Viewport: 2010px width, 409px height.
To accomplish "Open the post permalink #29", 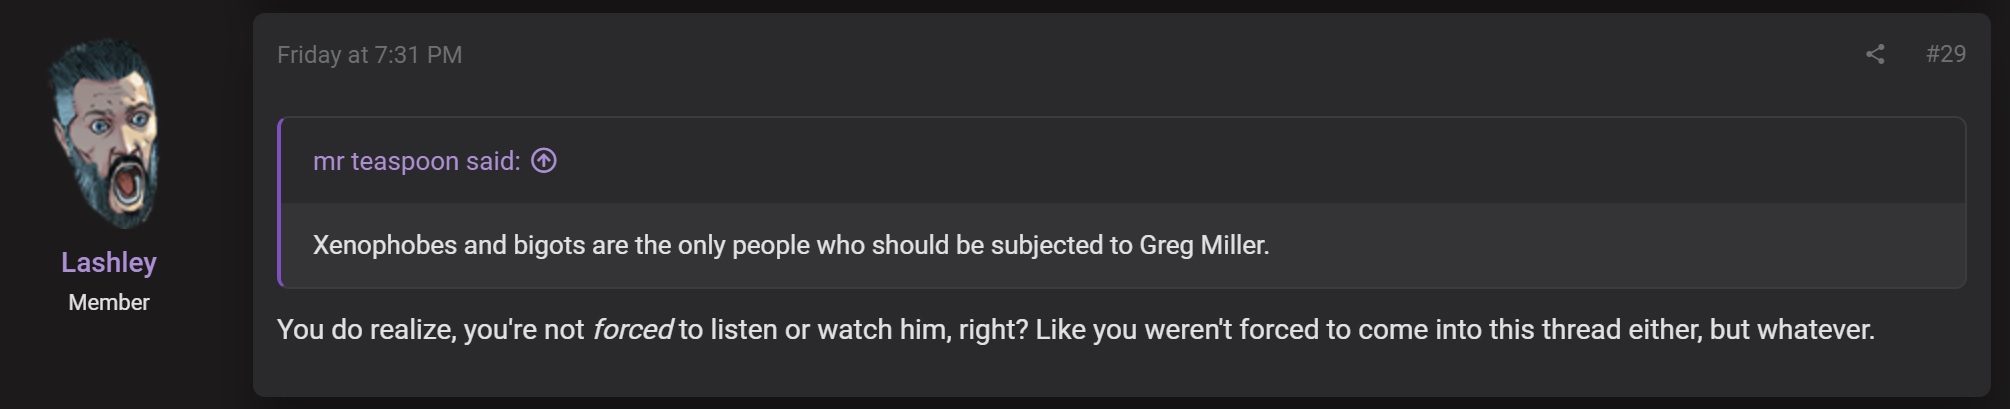I will pyautogui.click(x=1946, y=54).
